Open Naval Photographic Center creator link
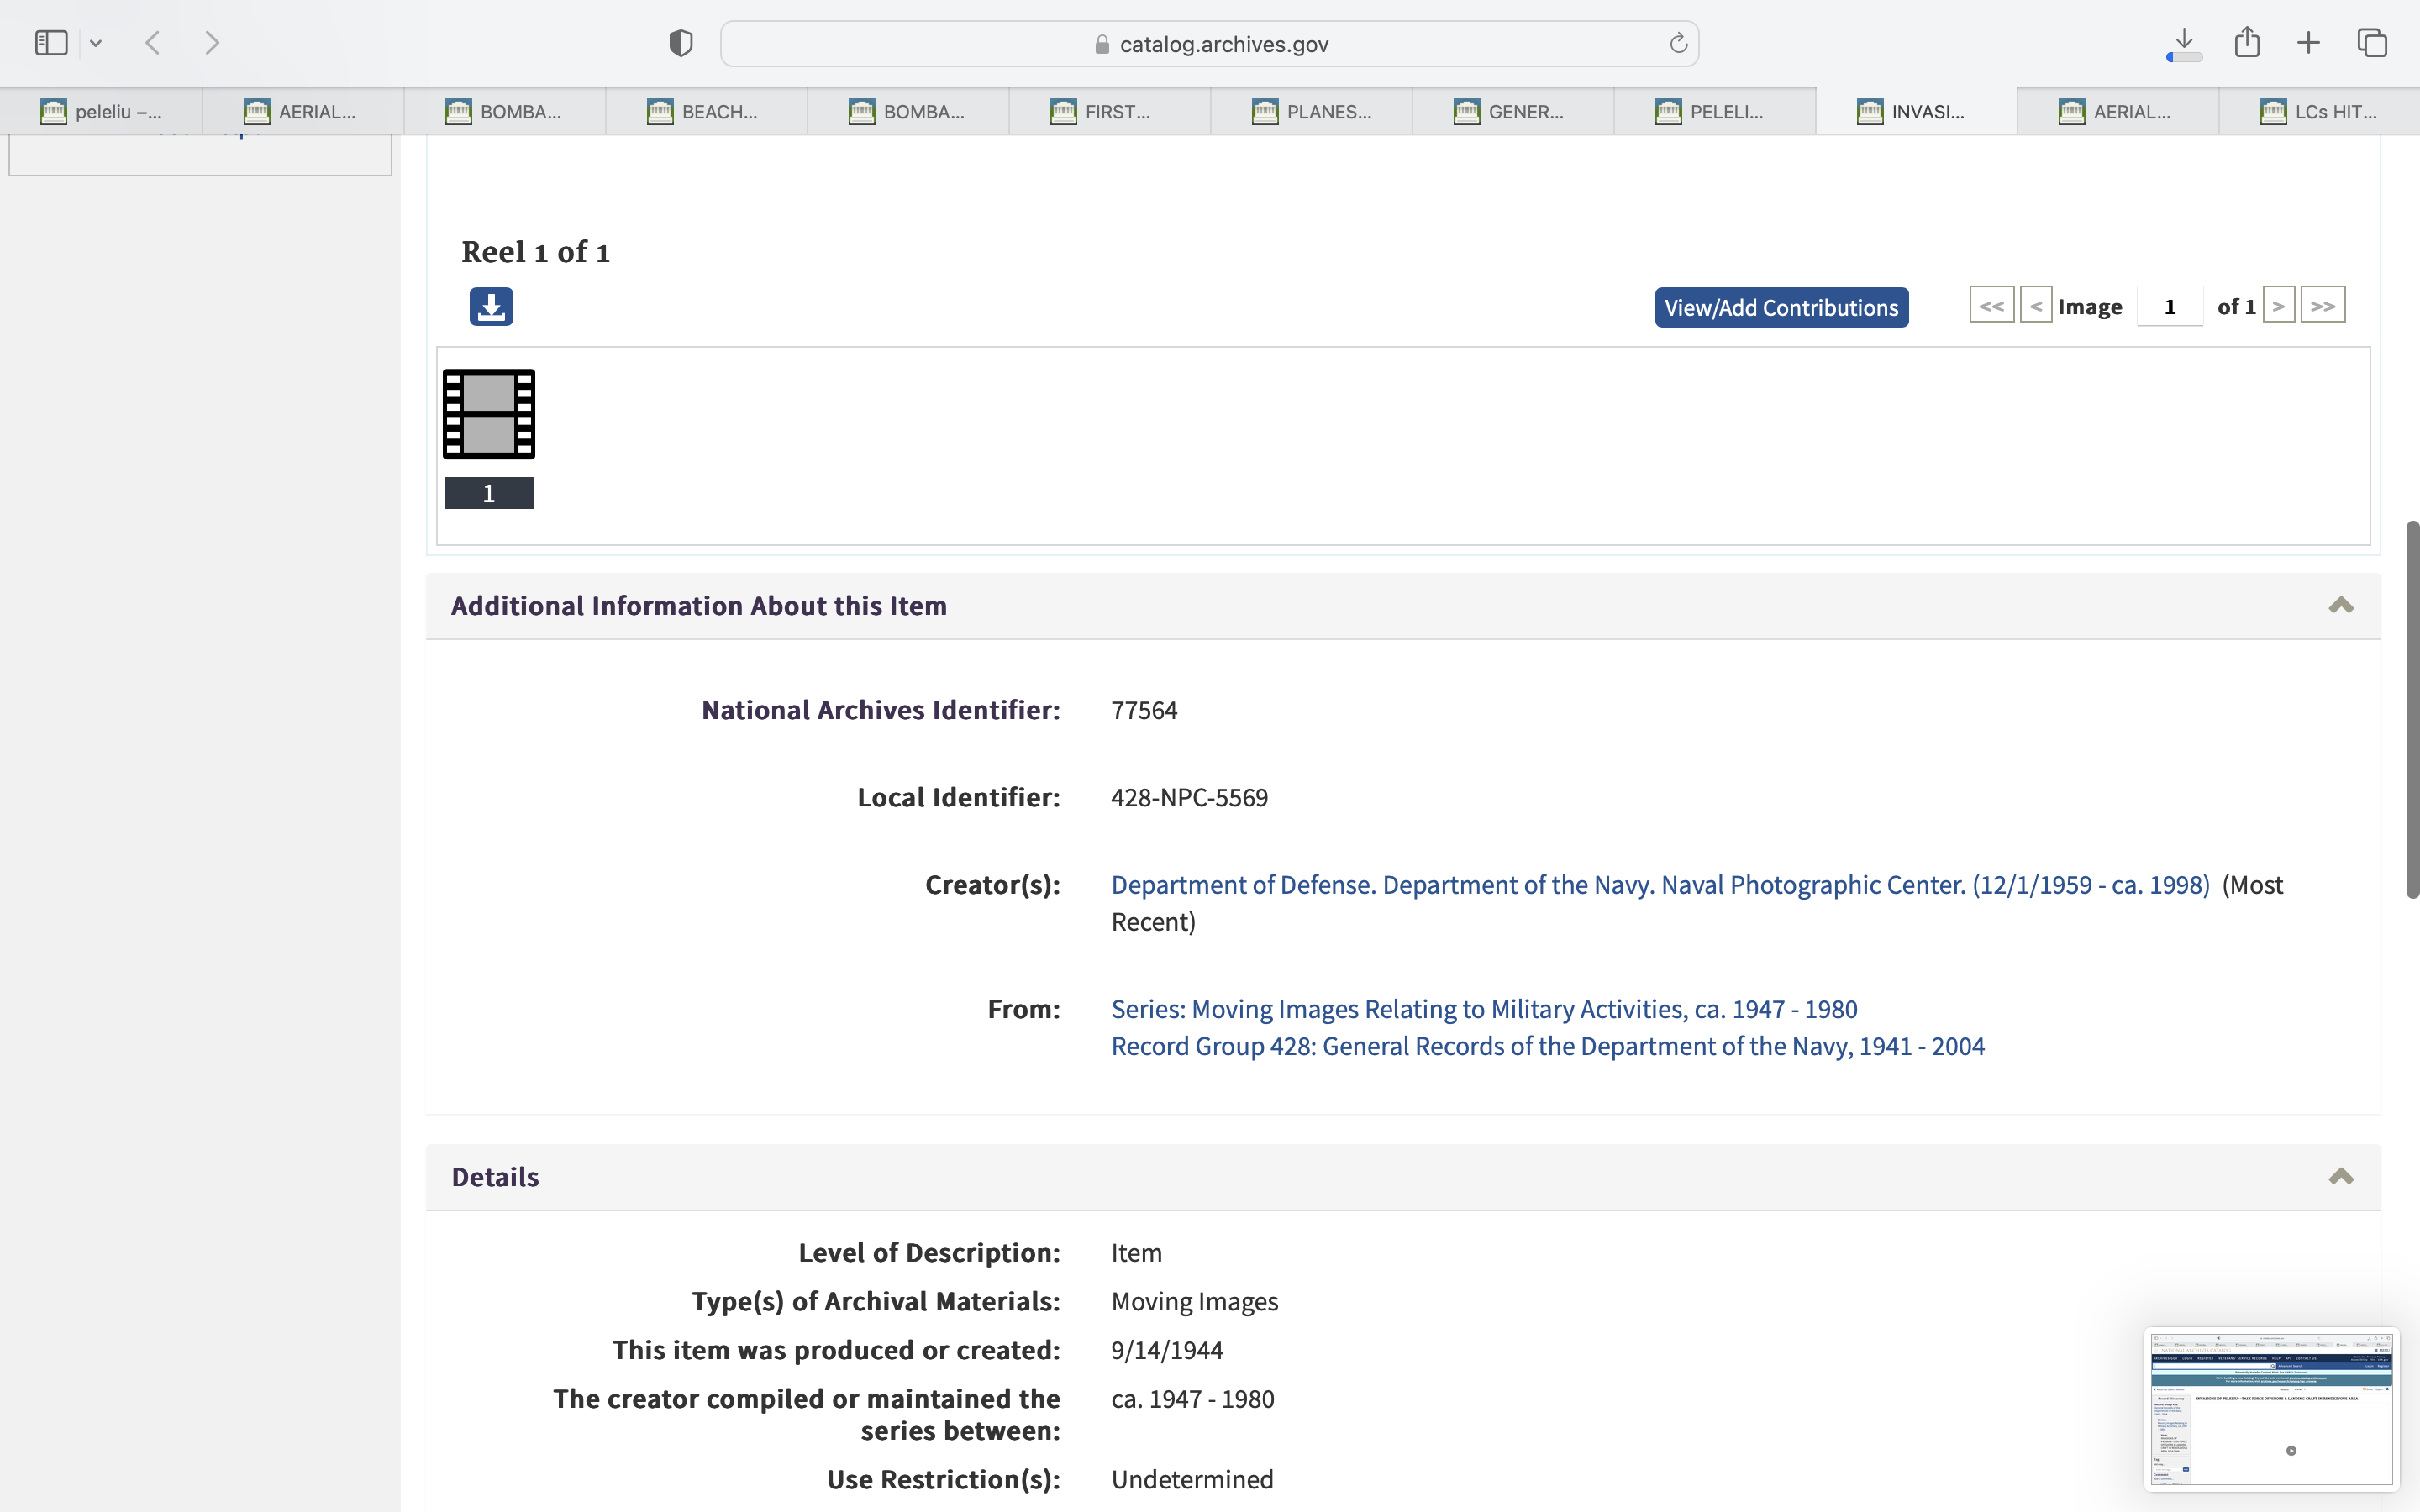Image resolution: width=2420 pixels, height=1512 pixels. click(x=1660, y=885)
